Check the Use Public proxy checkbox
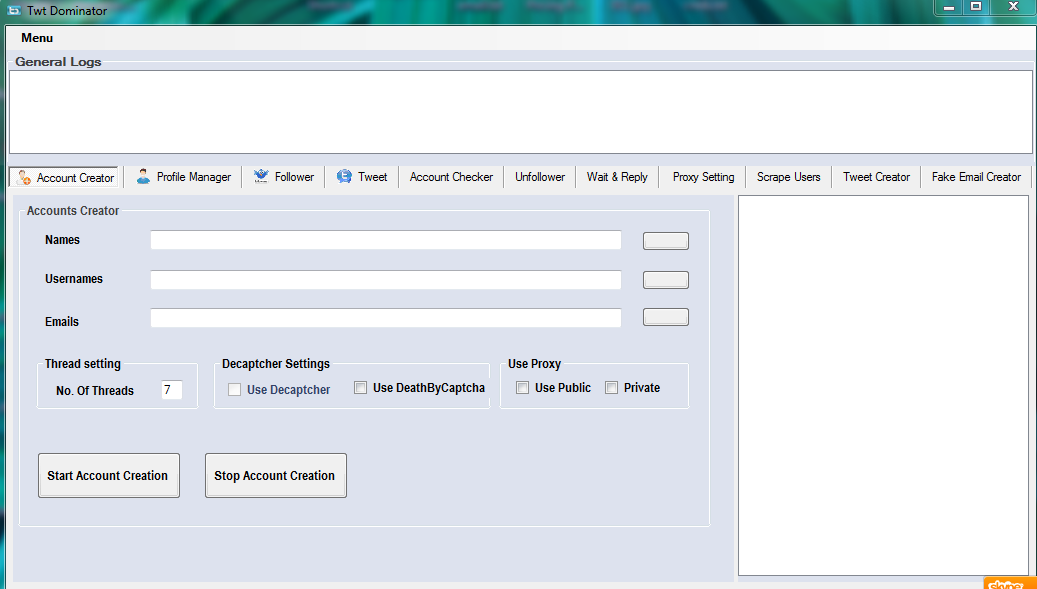Screen dimensions: 1037x589 pyautogui.click(x=522, y=387)
